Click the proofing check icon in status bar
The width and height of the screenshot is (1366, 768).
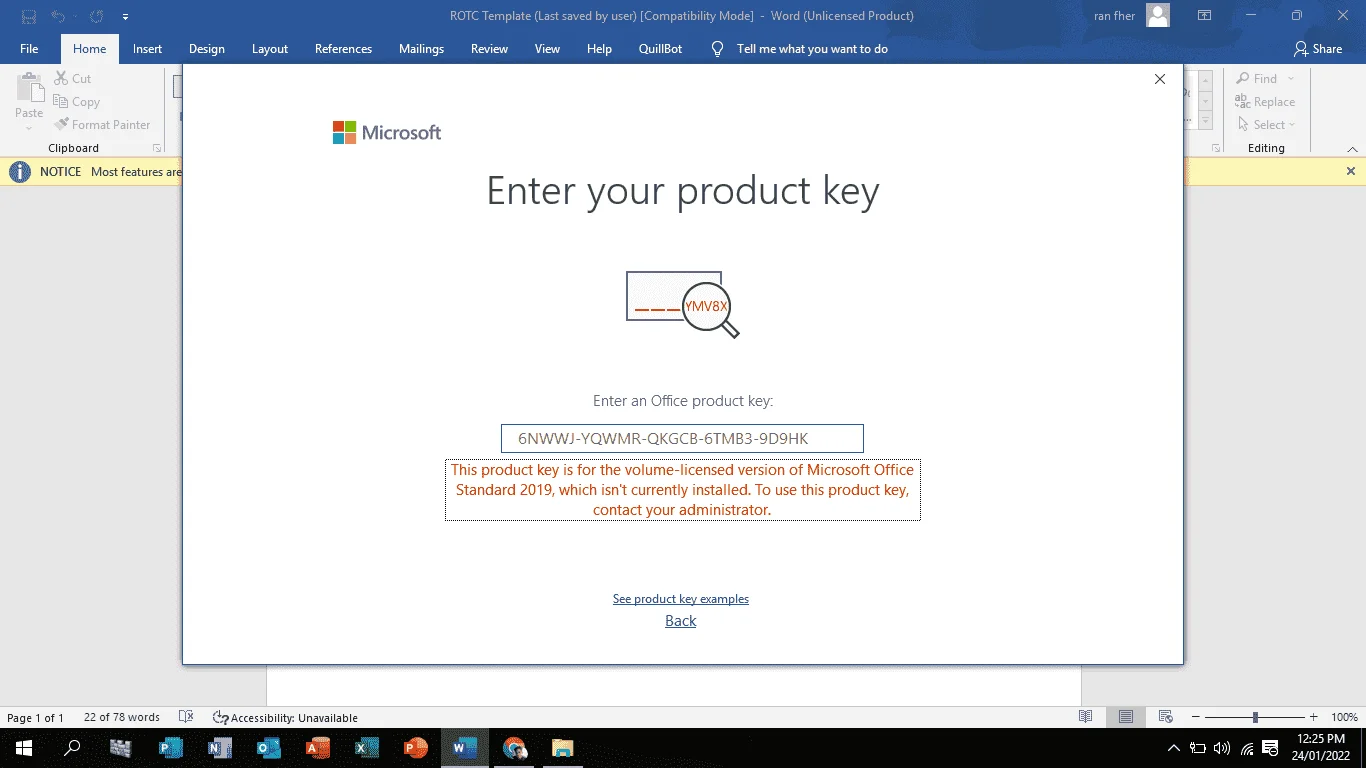point(185,717)
